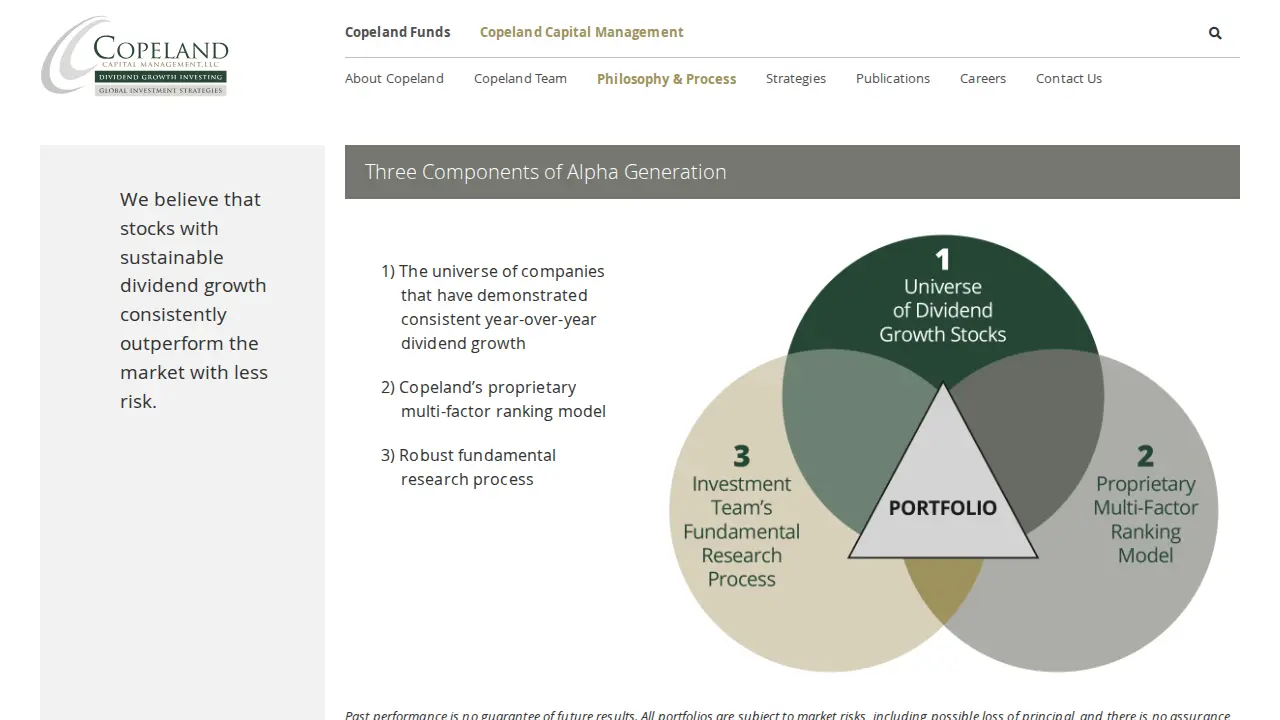This screenshot has width=1280, height=720.
Task: Go to Contact Us page
Action: click(x=1069, y=78)
